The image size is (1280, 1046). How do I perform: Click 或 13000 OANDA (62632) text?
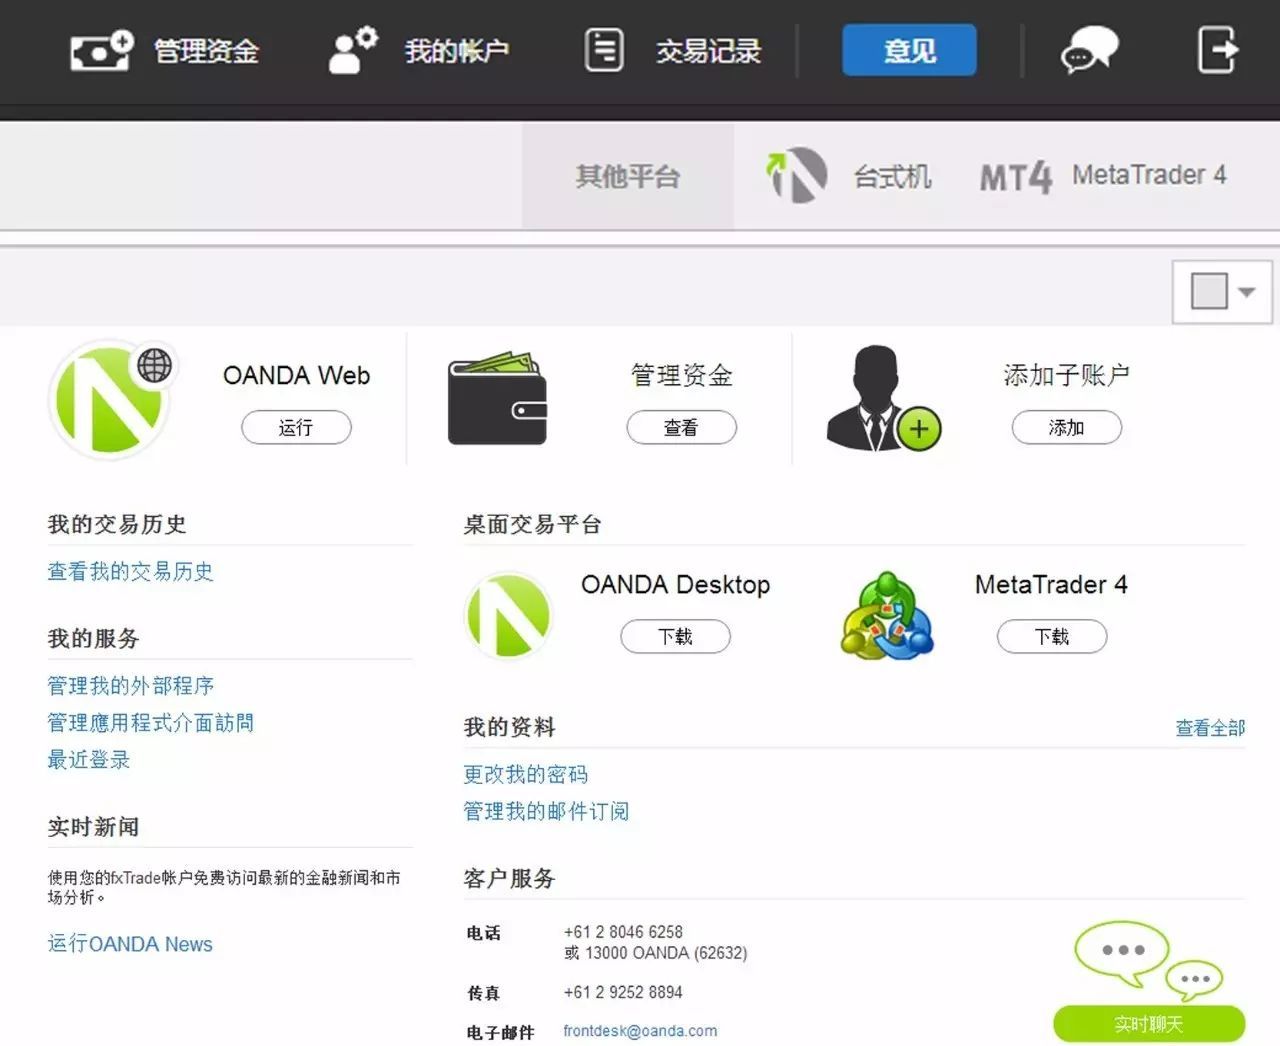tap(655, 953)
